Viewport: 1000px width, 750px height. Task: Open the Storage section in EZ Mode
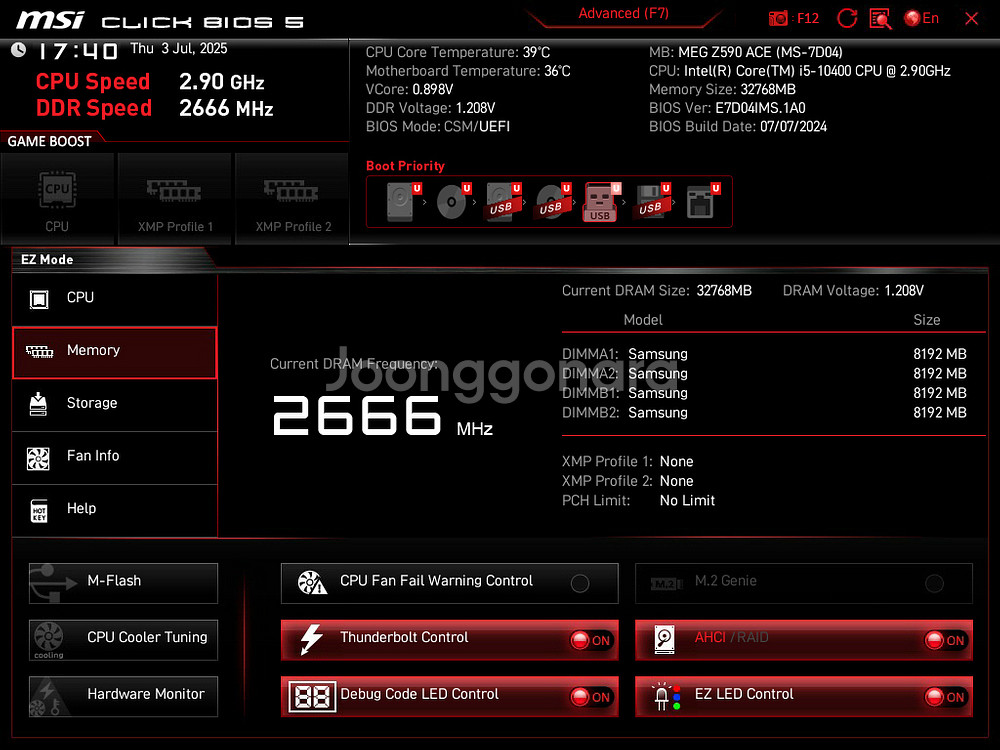coord(115,404)
